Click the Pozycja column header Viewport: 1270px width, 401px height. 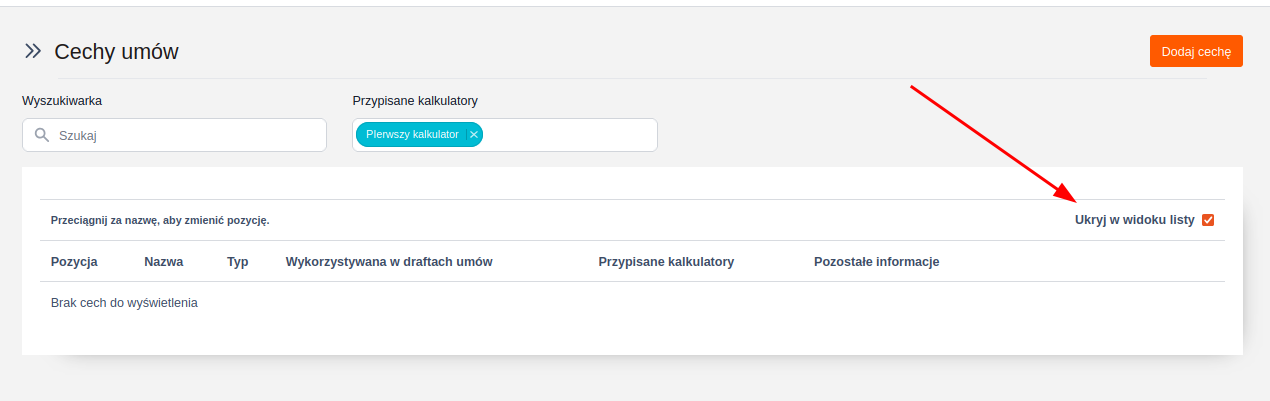coord(74,262)
